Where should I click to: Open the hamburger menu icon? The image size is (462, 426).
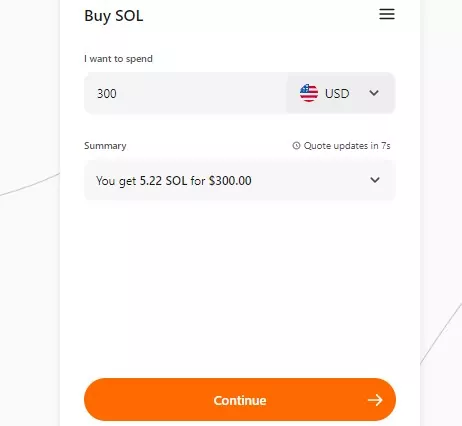[x=387, y=14]
